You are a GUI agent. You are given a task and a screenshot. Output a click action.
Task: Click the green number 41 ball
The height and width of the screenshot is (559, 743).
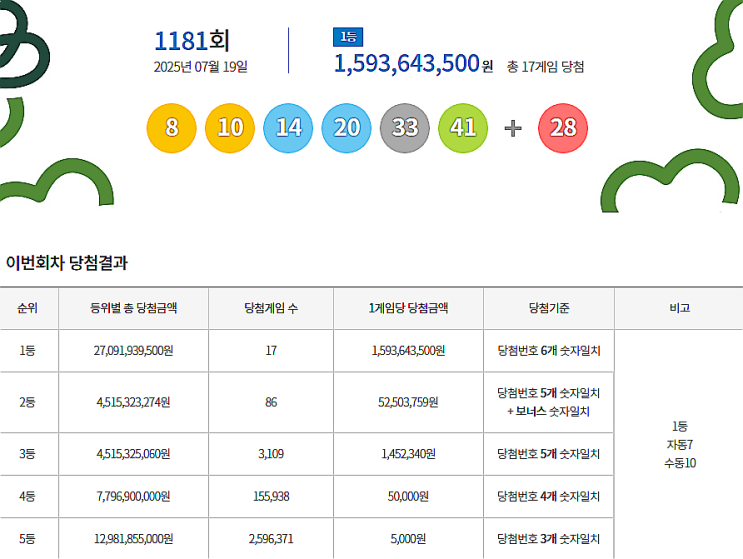(x=463, y=128)
